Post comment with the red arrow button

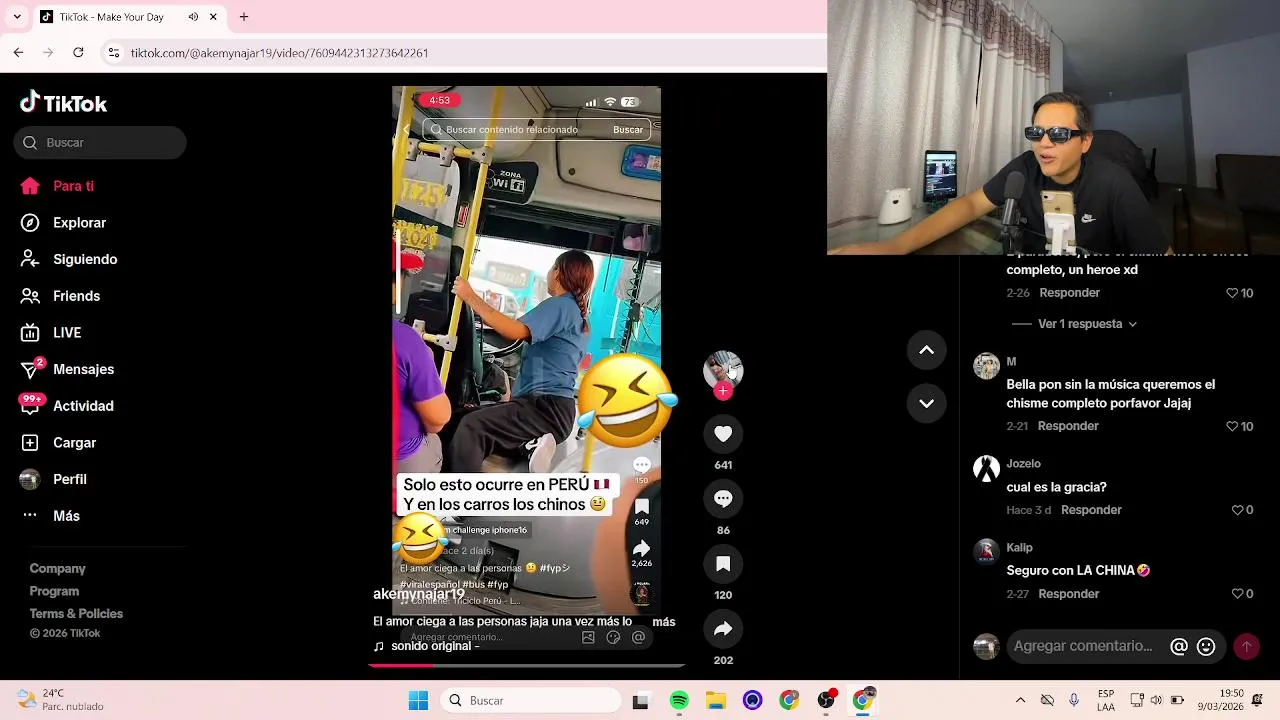click(x=1246, y=647)
